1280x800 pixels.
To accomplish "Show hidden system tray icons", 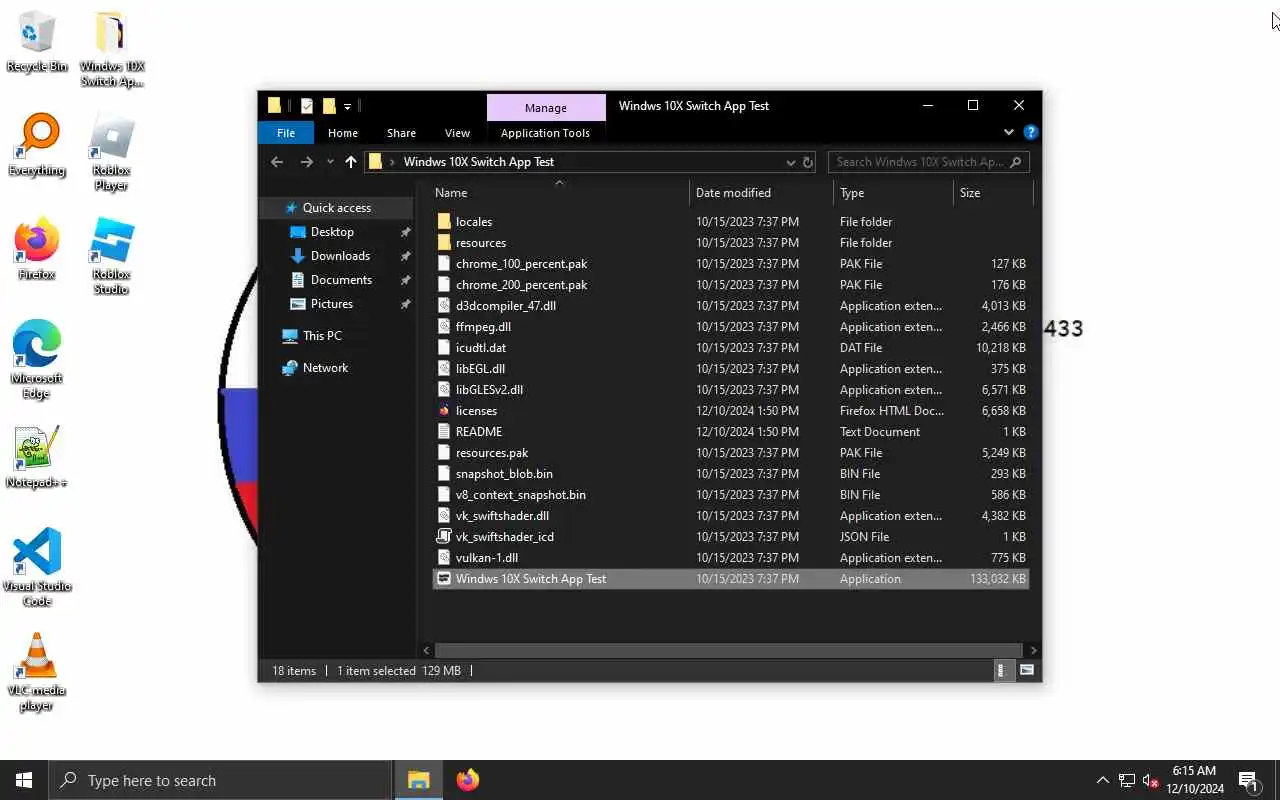I will coord(1103,781).
